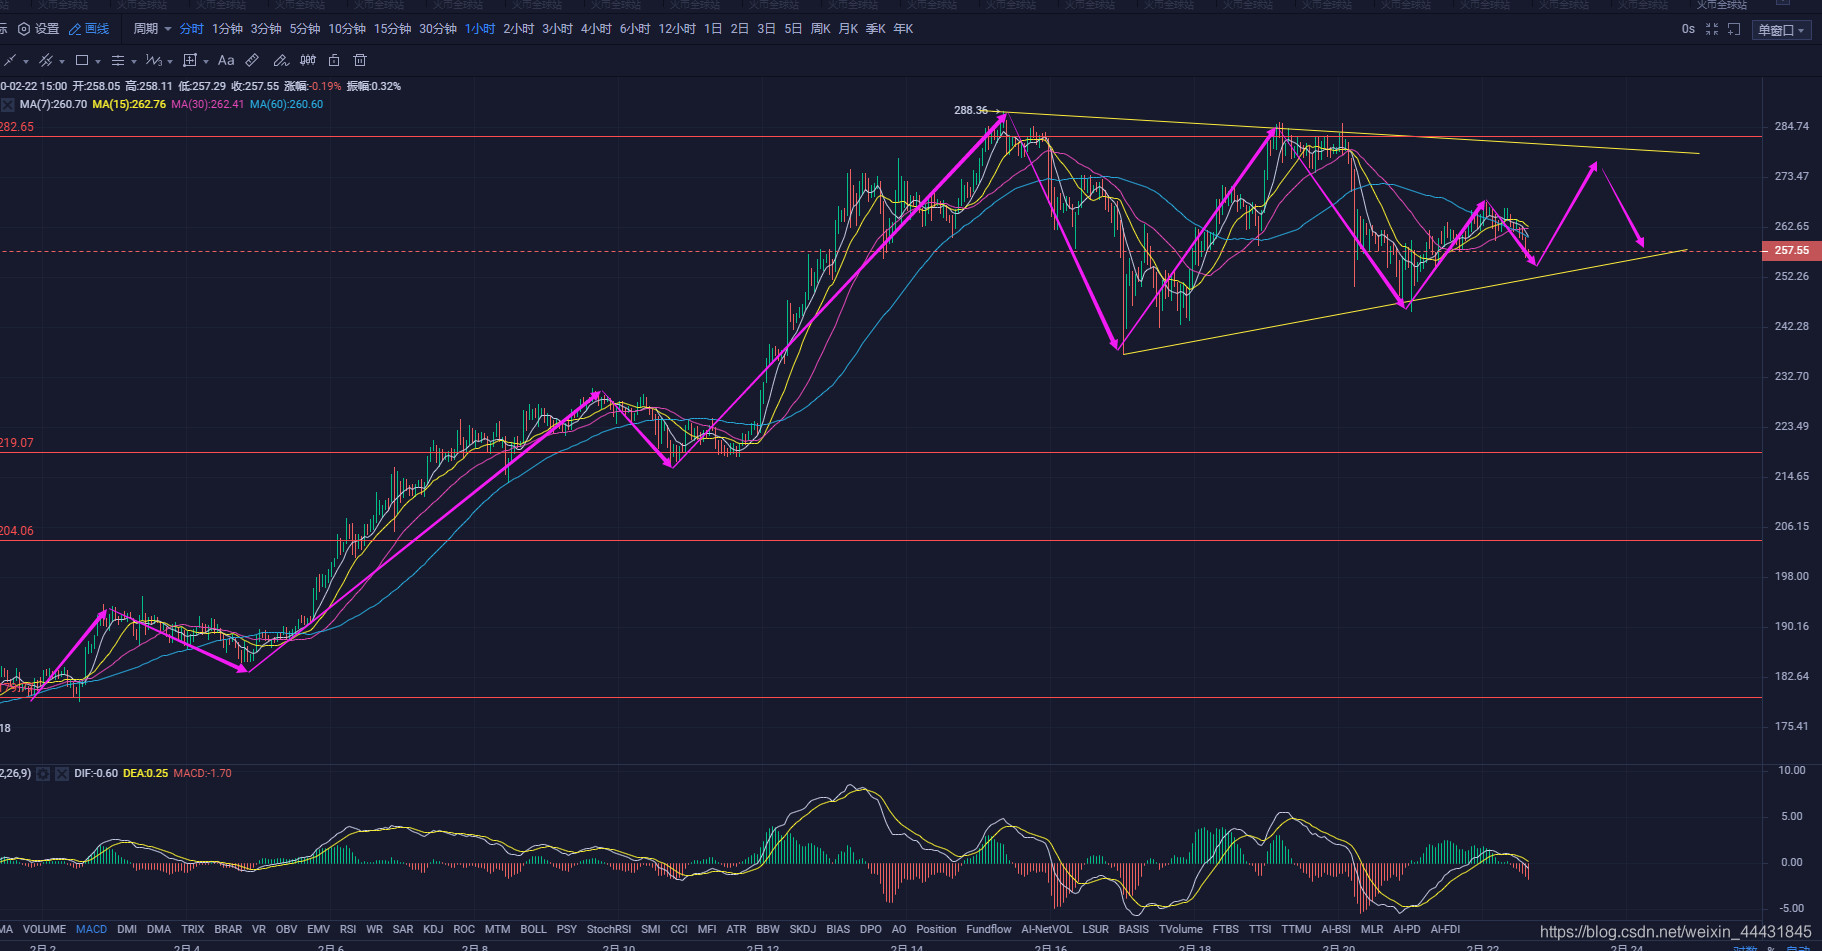
Task: Expand measure grid options arrow
Action: point(206,61)
